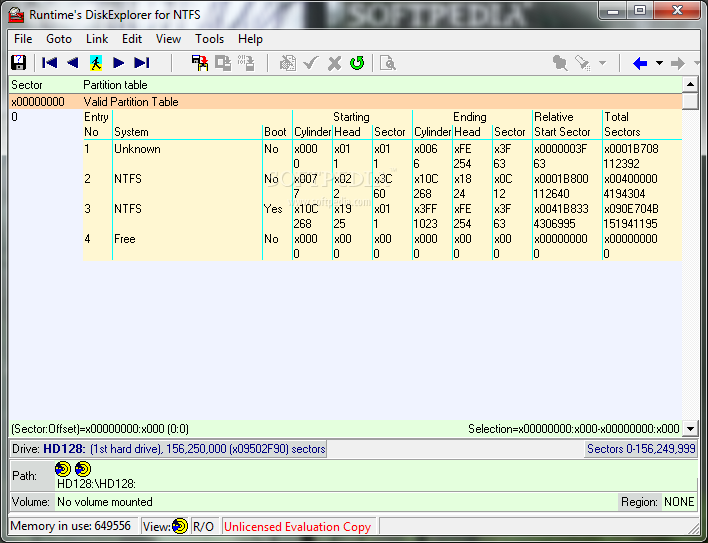Click 'Memory in use: 649556' status
Image resolution: width=708 pixels, height=543 pixels.
pyautogui.click(x=70, y=526)
